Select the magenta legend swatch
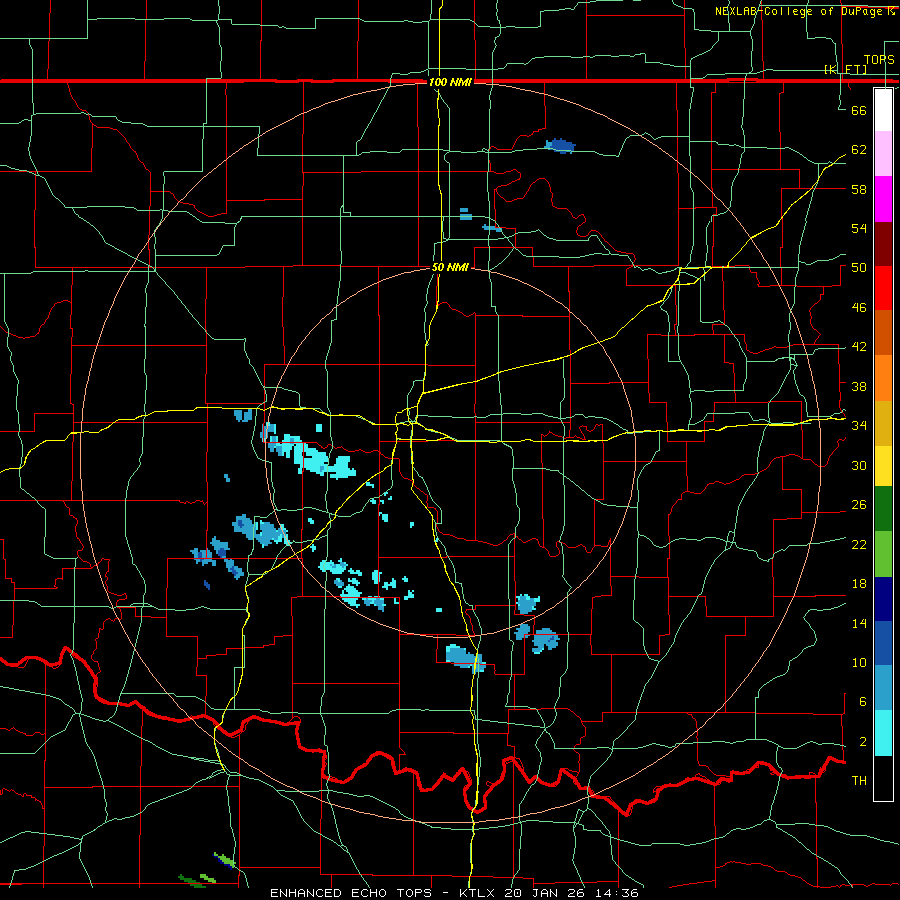Viewport: 900px width, 900px height. 883,199
